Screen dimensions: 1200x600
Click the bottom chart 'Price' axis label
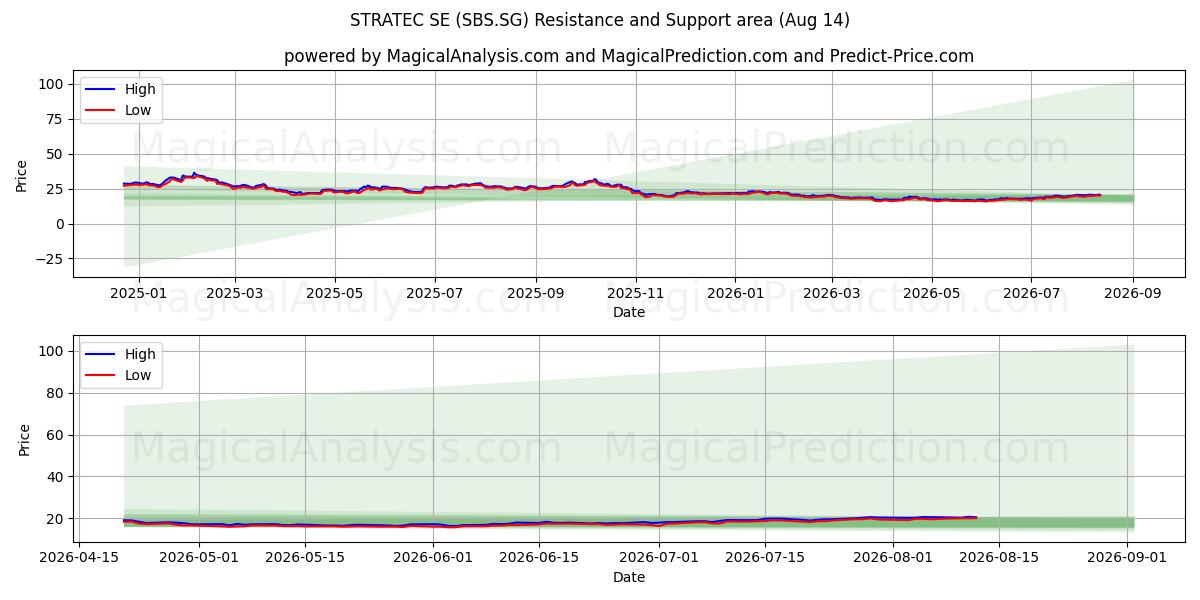[x=23, y=439]
